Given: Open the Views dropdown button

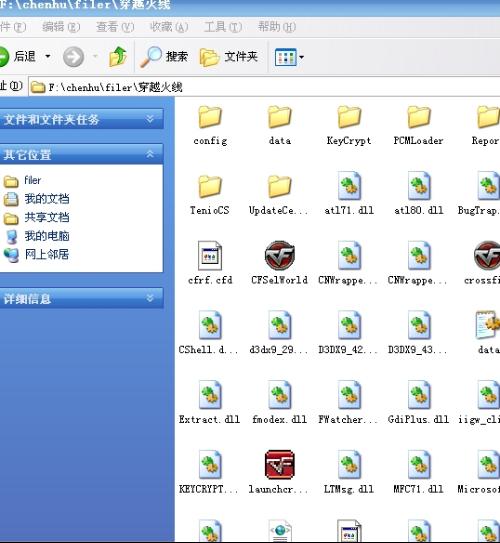Looking at the screenshot, I should pyautogui.click(x=289, y=57).
